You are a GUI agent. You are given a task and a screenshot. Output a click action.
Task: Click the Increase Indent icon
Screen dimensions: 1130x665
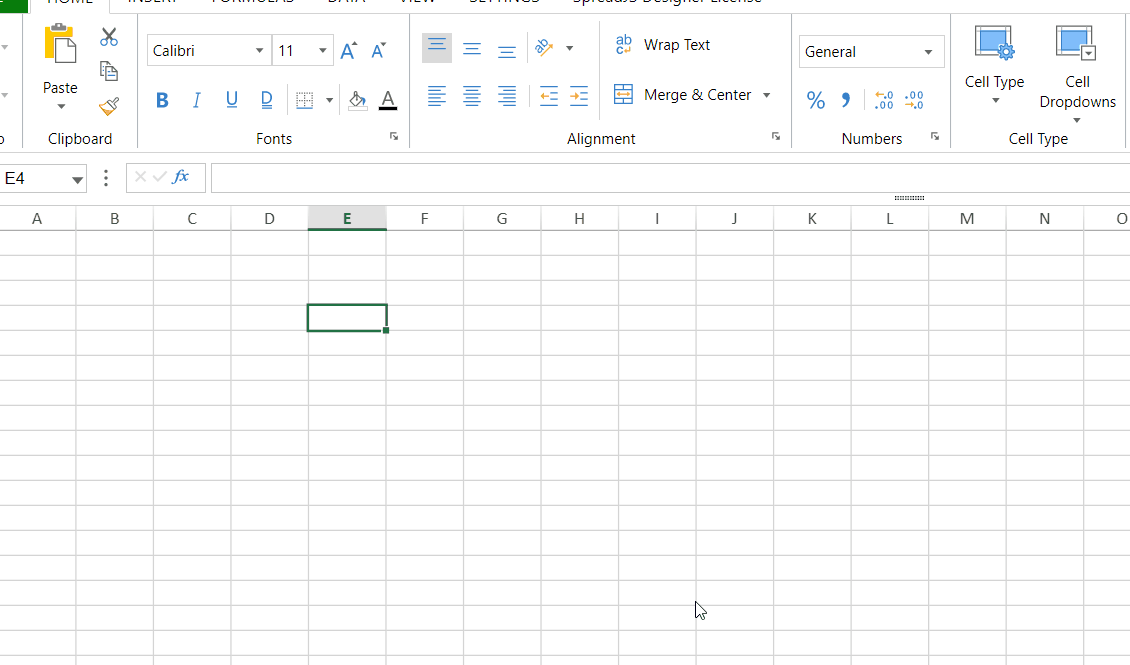[579, 96]
